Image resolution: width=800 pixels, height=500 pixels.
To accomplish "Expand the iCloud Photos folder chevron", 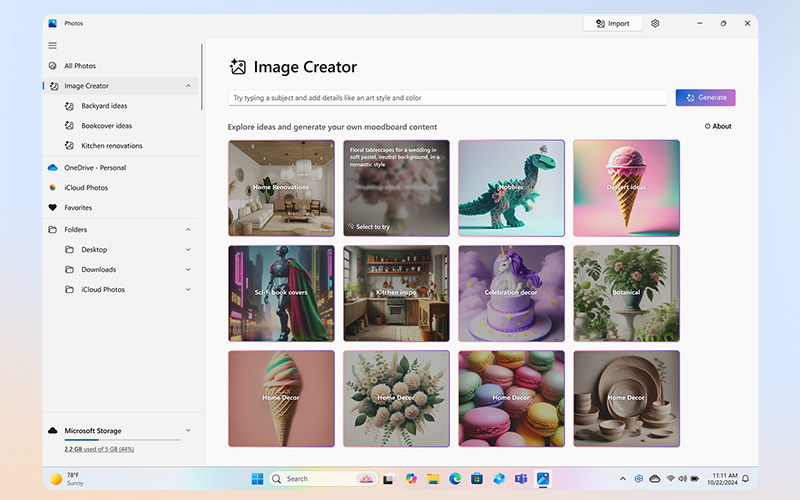I will [x=188, y=289].
